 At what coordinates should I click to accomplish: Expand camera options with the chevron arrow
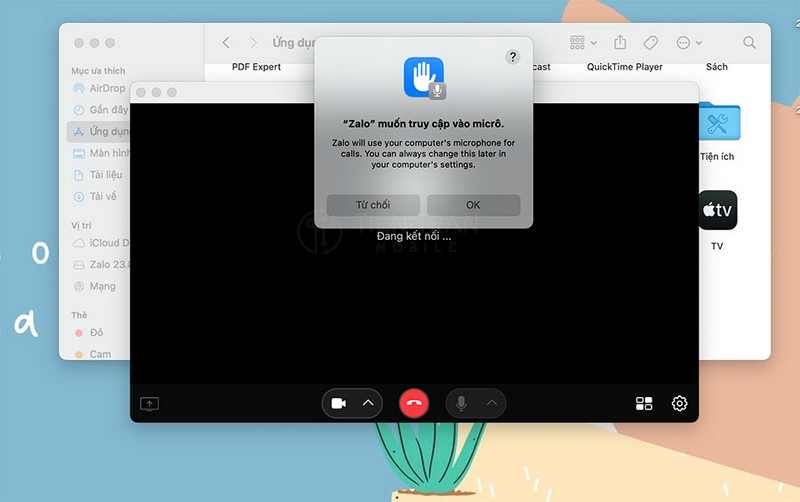tap(367, 403)
